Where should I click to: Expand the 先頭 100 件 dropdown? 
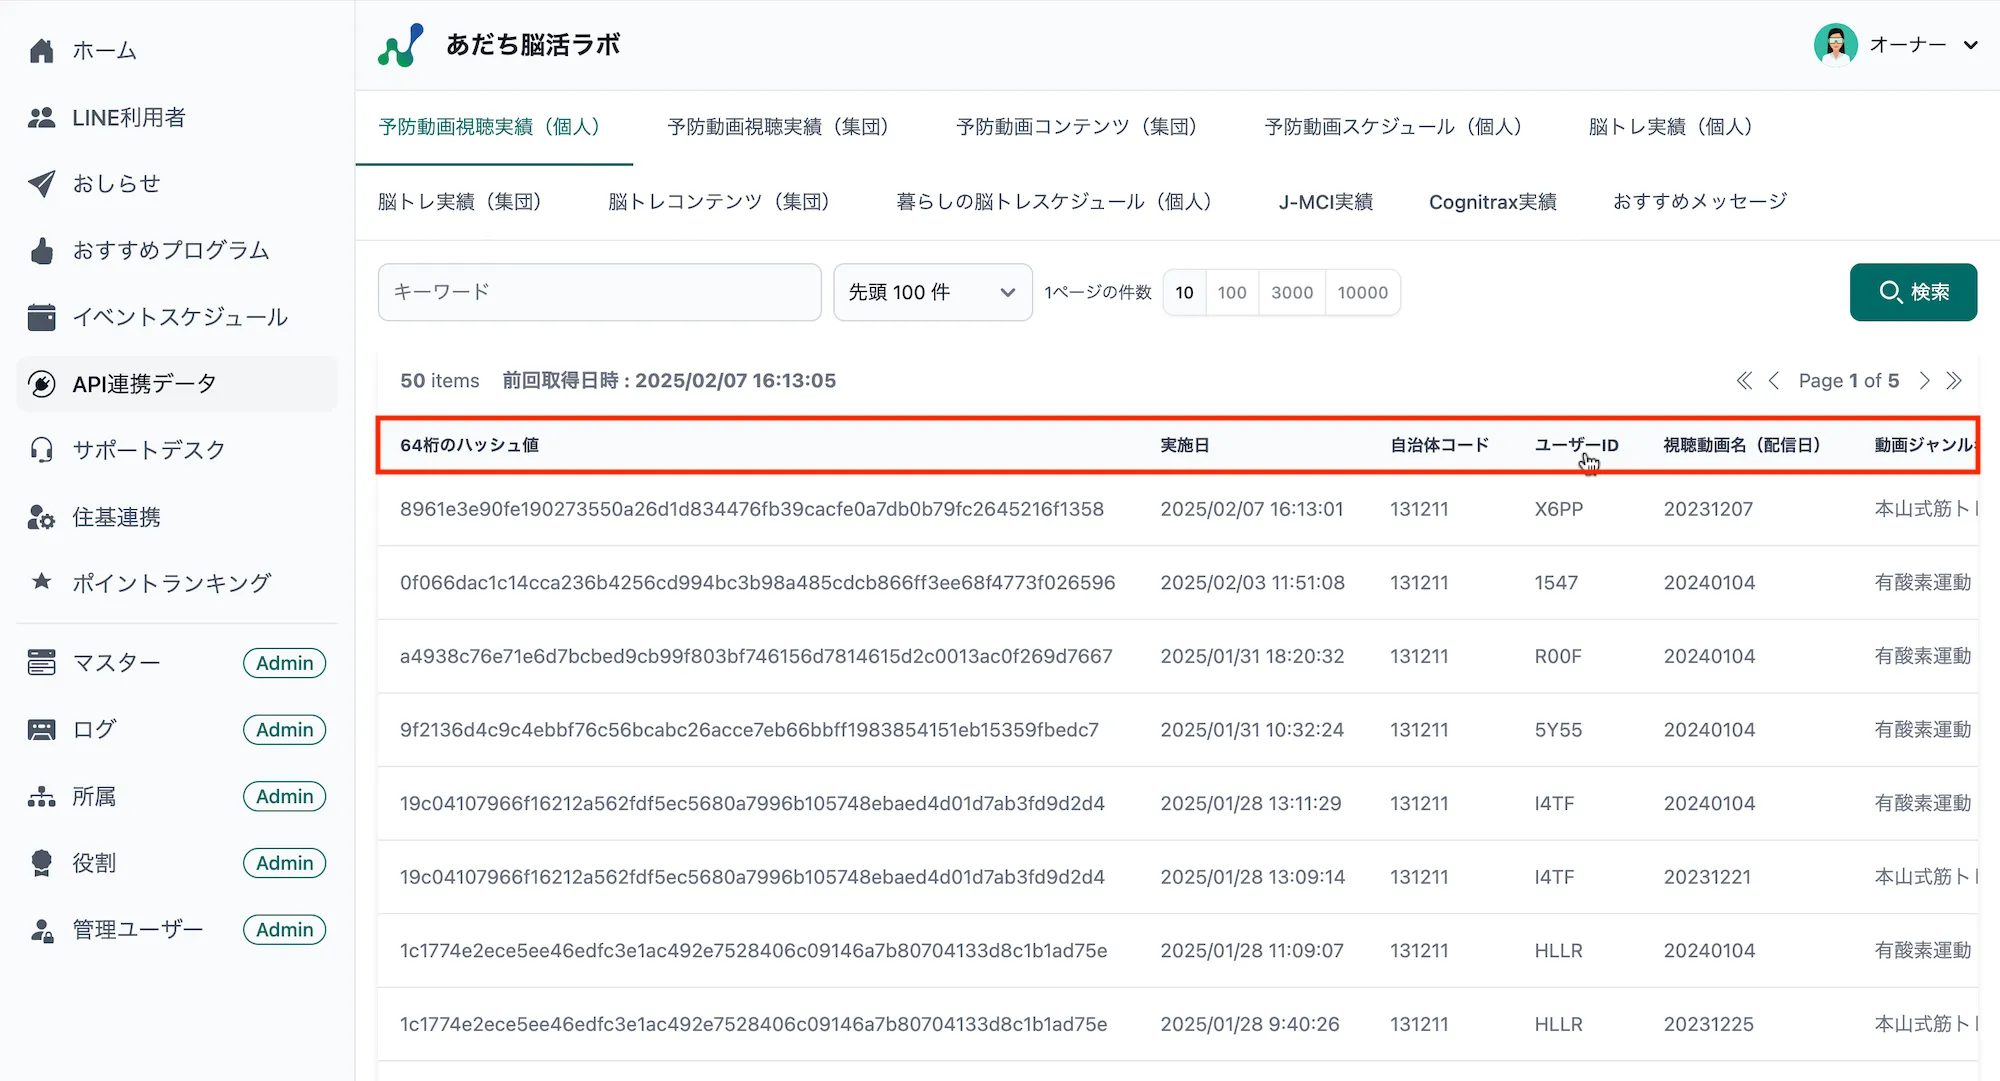point(932,292)
